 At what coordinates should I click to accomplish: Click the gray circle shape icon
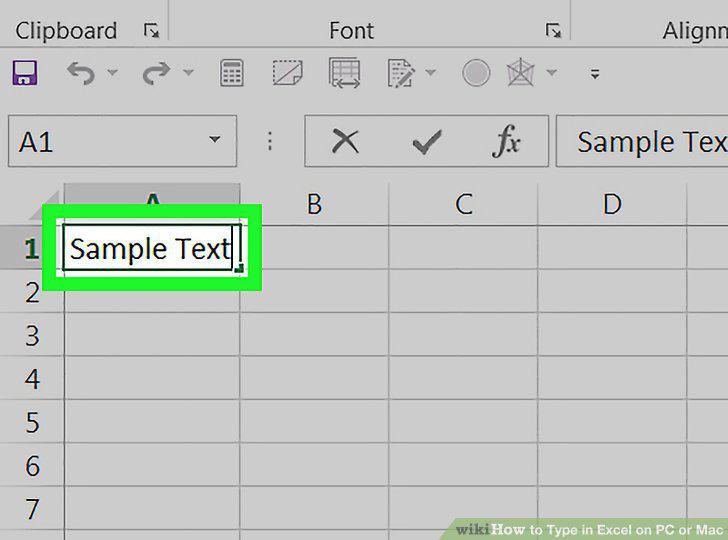tap(476, 73)
